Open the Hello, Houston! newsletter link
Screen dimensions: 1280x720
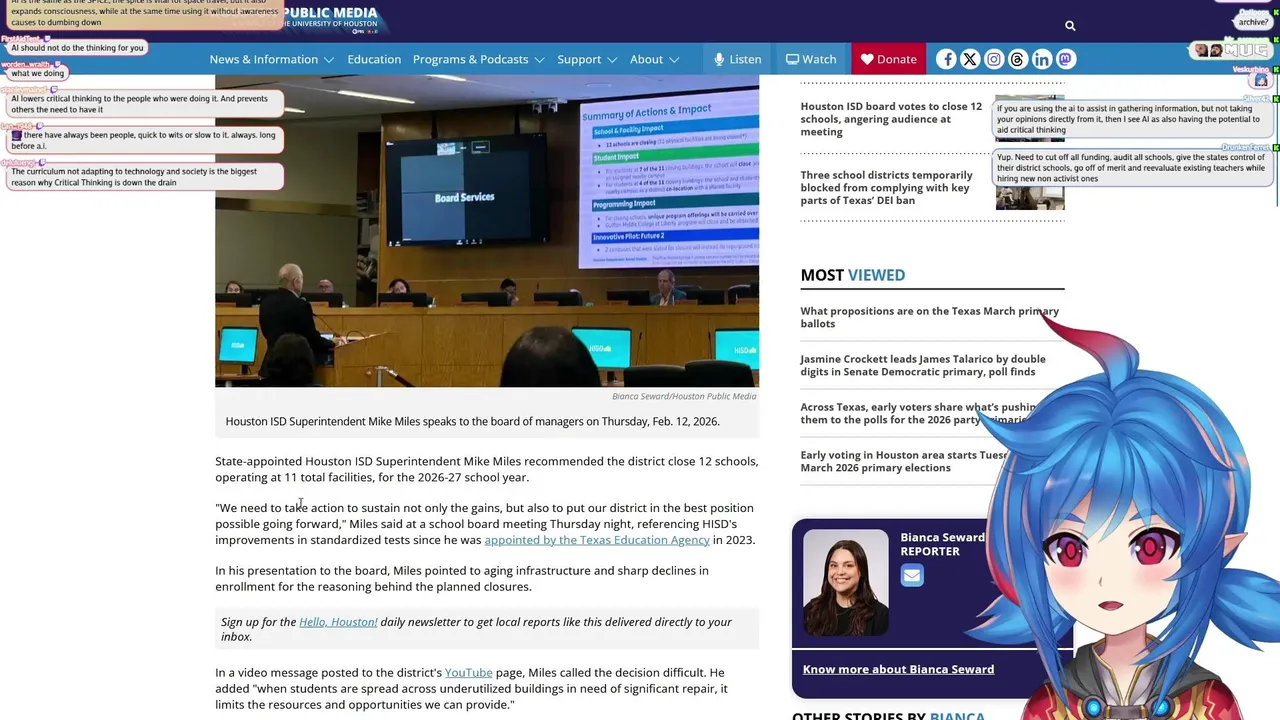(338, 622)
